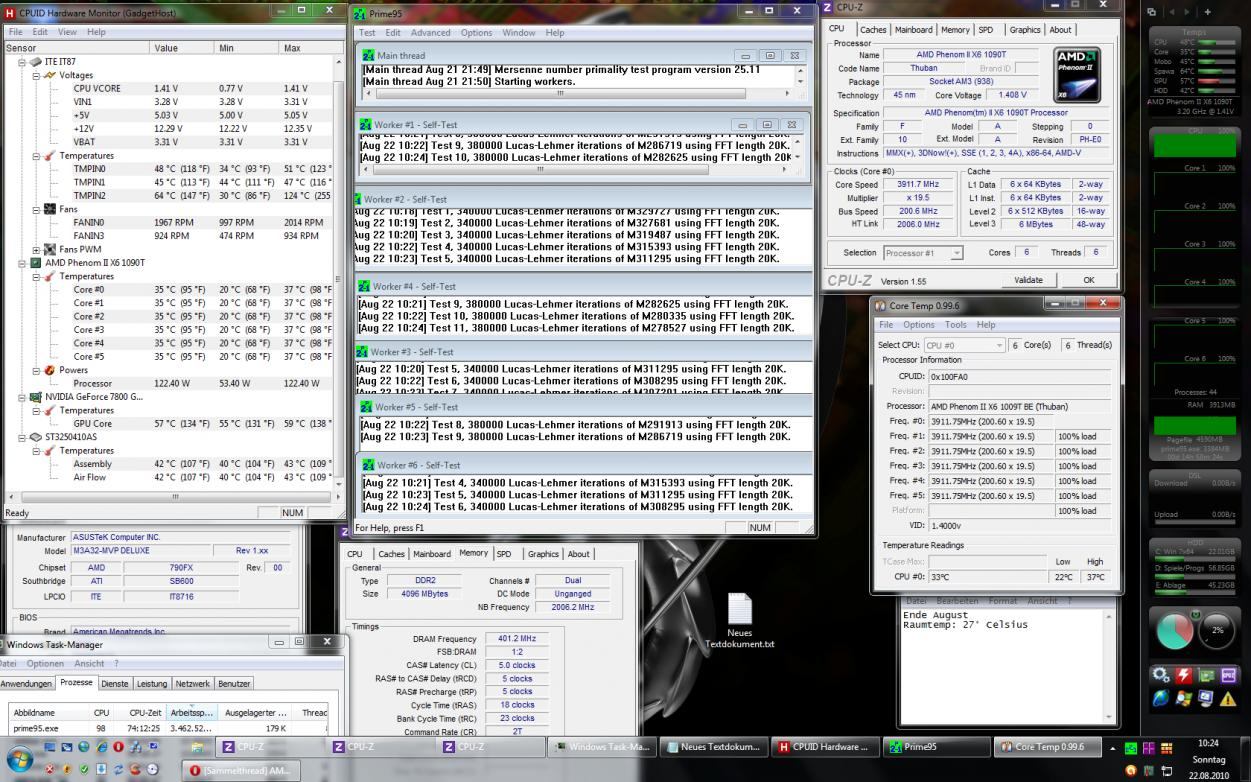Viewport: 1251px width, 782px height.
Task: Collapse the Powers tree node
Action: 36,370
